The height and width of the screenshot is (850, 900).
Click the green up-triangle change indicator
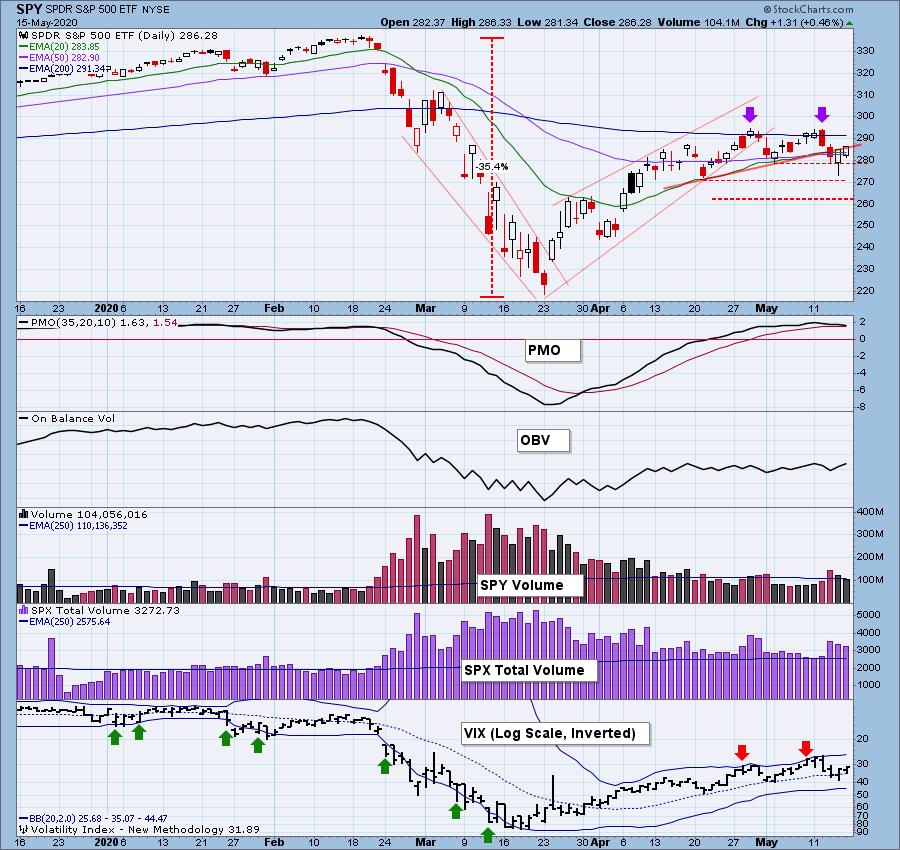(x=849, y=23)
